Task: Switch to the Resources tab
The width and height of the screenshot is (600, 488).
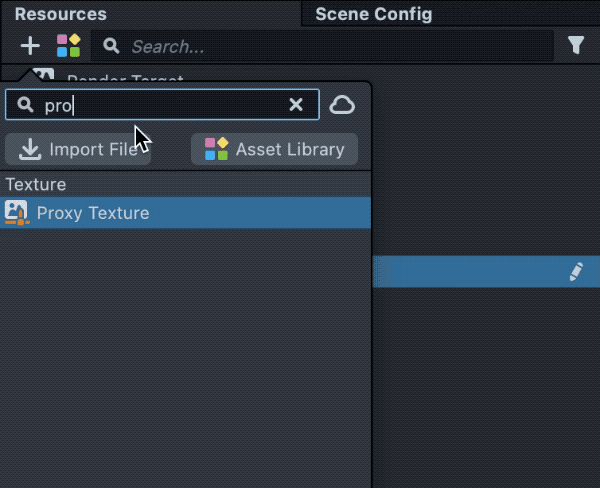Action: point(60,14)
